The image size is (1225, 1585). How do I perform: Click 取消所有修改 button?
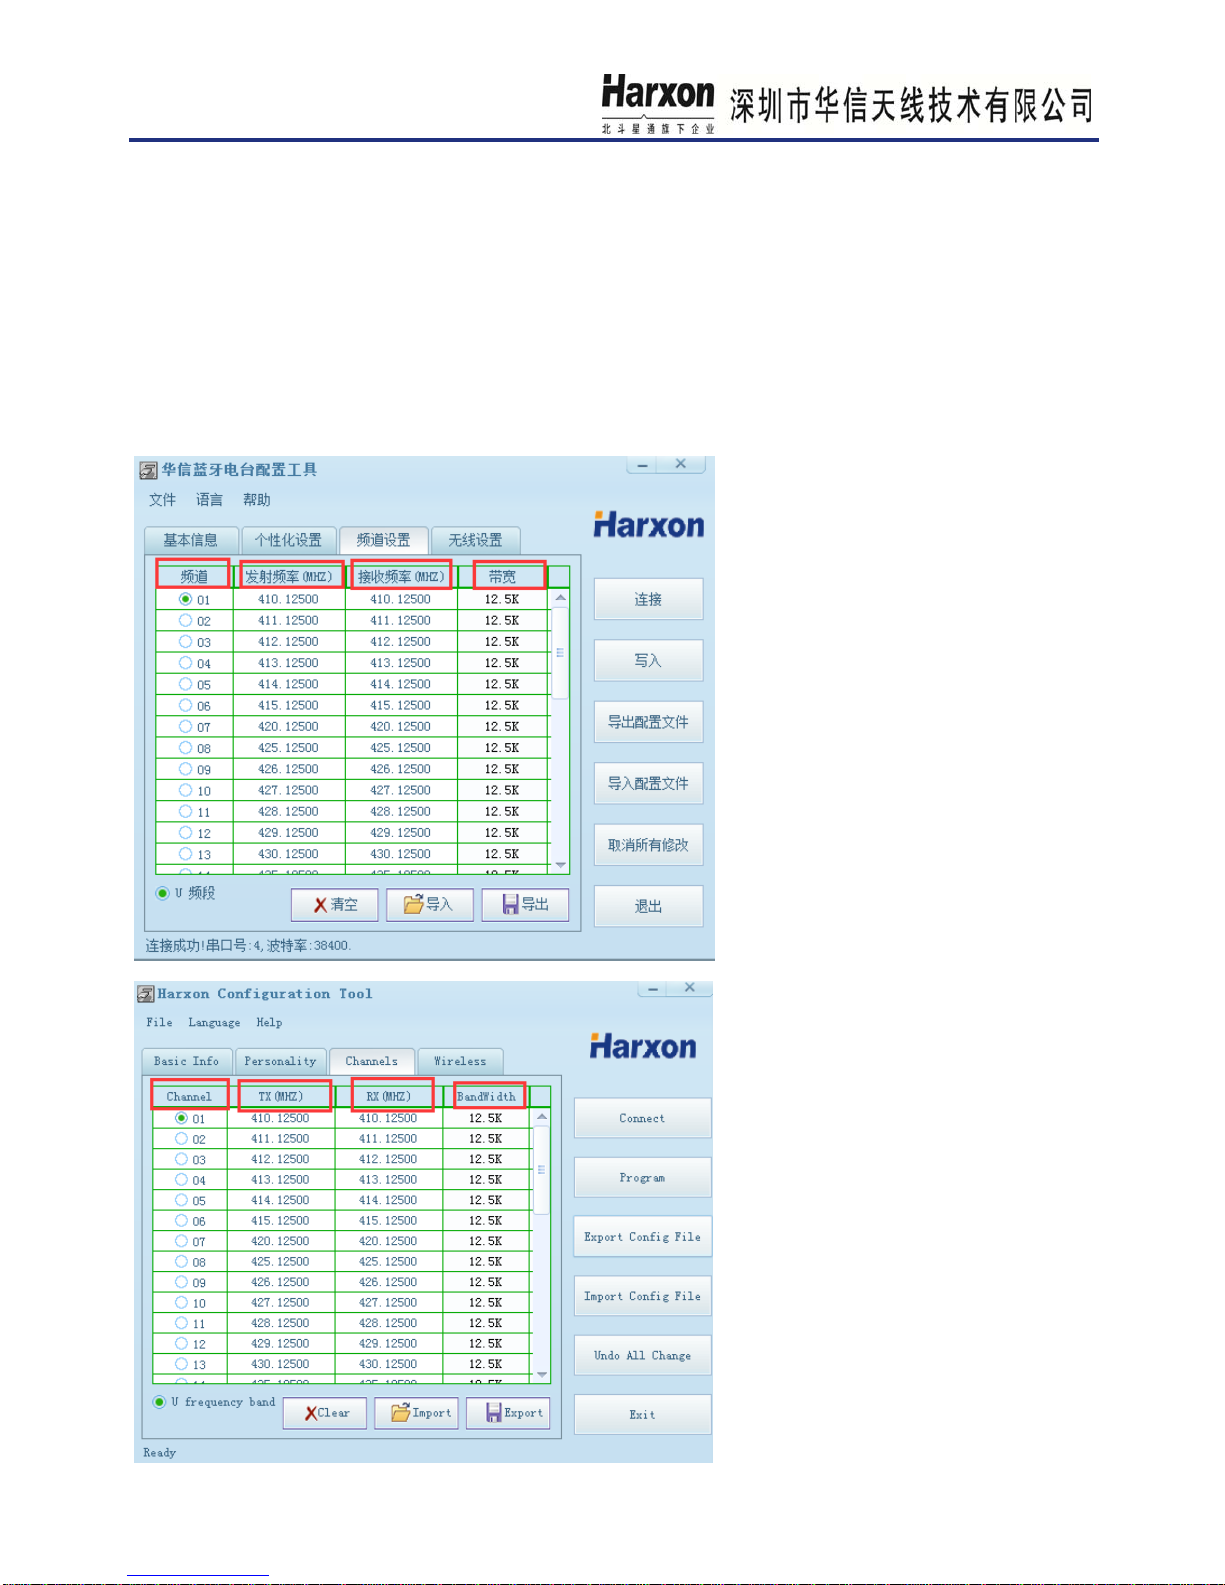point(648,845)
